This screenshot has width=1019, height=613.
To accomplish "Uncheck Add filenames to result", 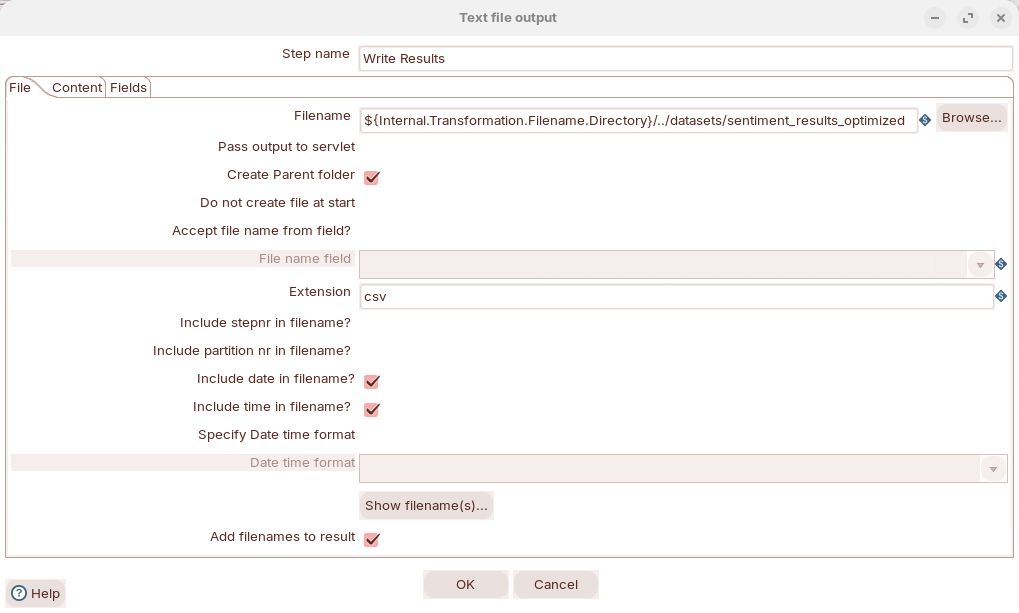I will point(371,539).
